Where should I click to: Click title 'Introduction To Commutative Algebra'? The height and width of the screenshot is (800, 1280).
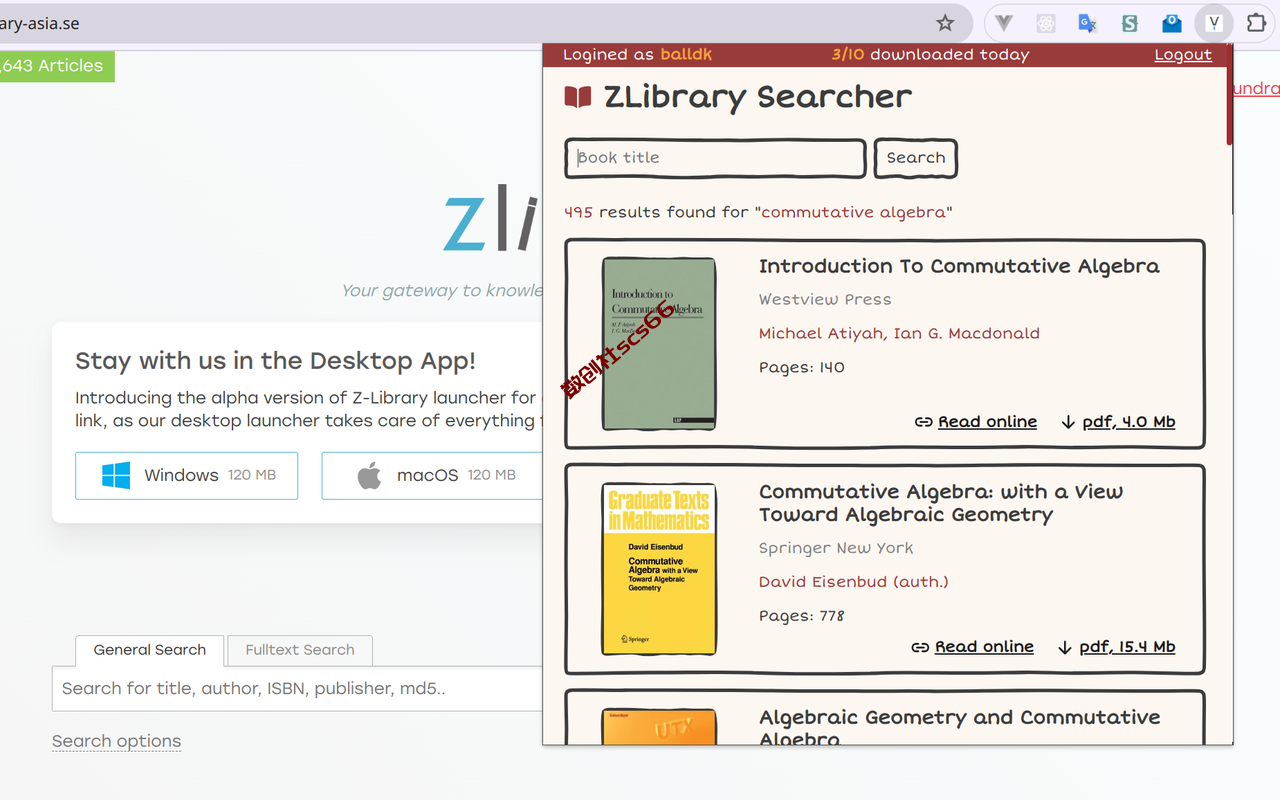click(x=959, y=266)
